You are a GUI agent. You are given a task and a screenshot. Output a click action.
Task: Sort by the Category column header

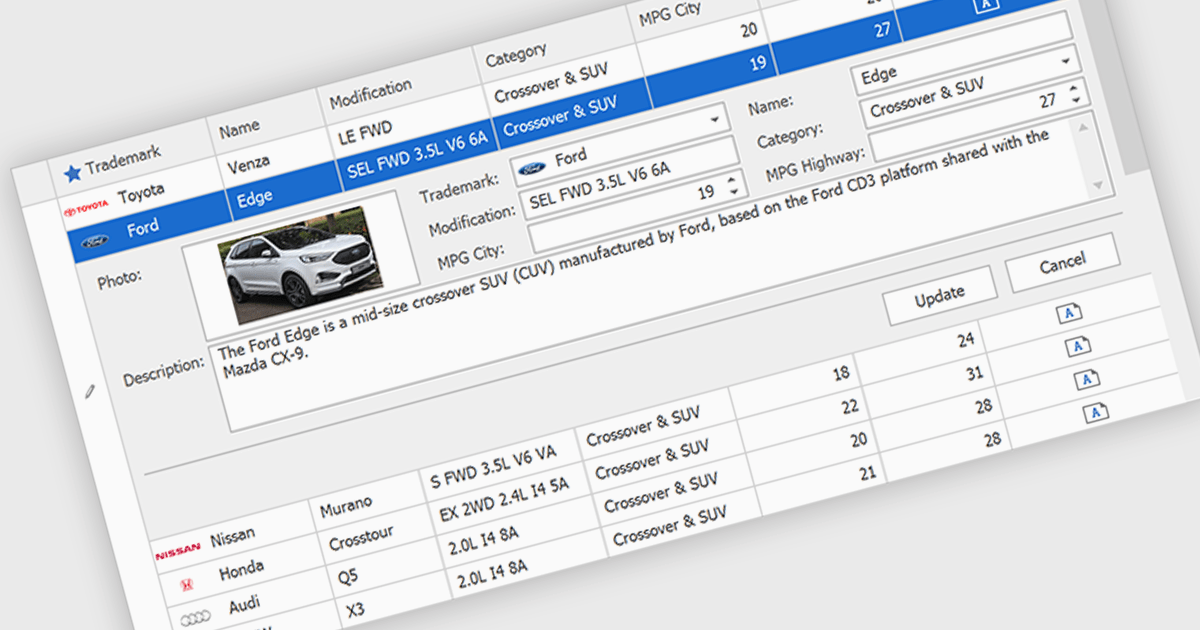tap(516, 54)
